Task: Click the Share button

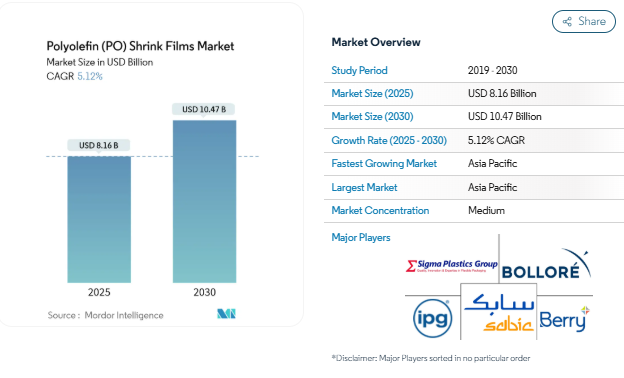Action: 583,21
